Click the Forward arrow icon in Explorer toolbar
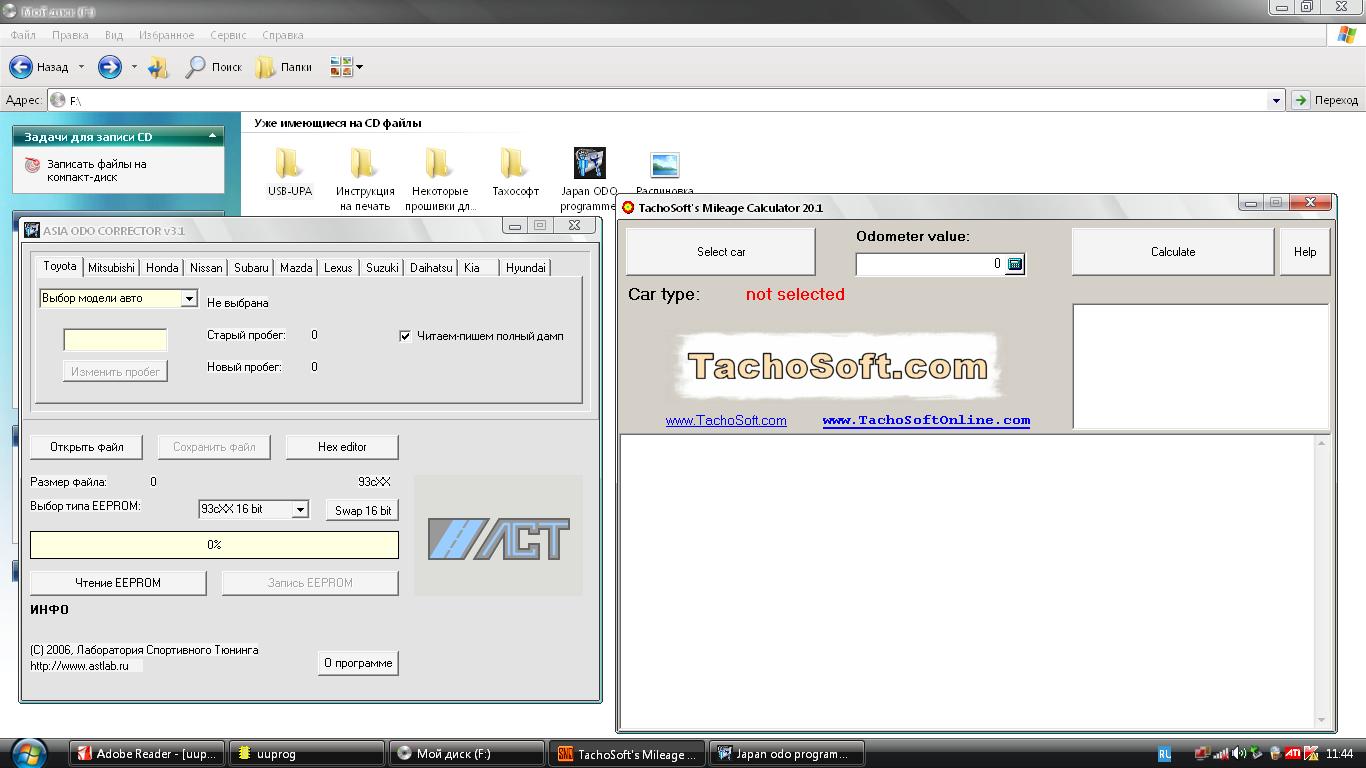 click(109, 67)
